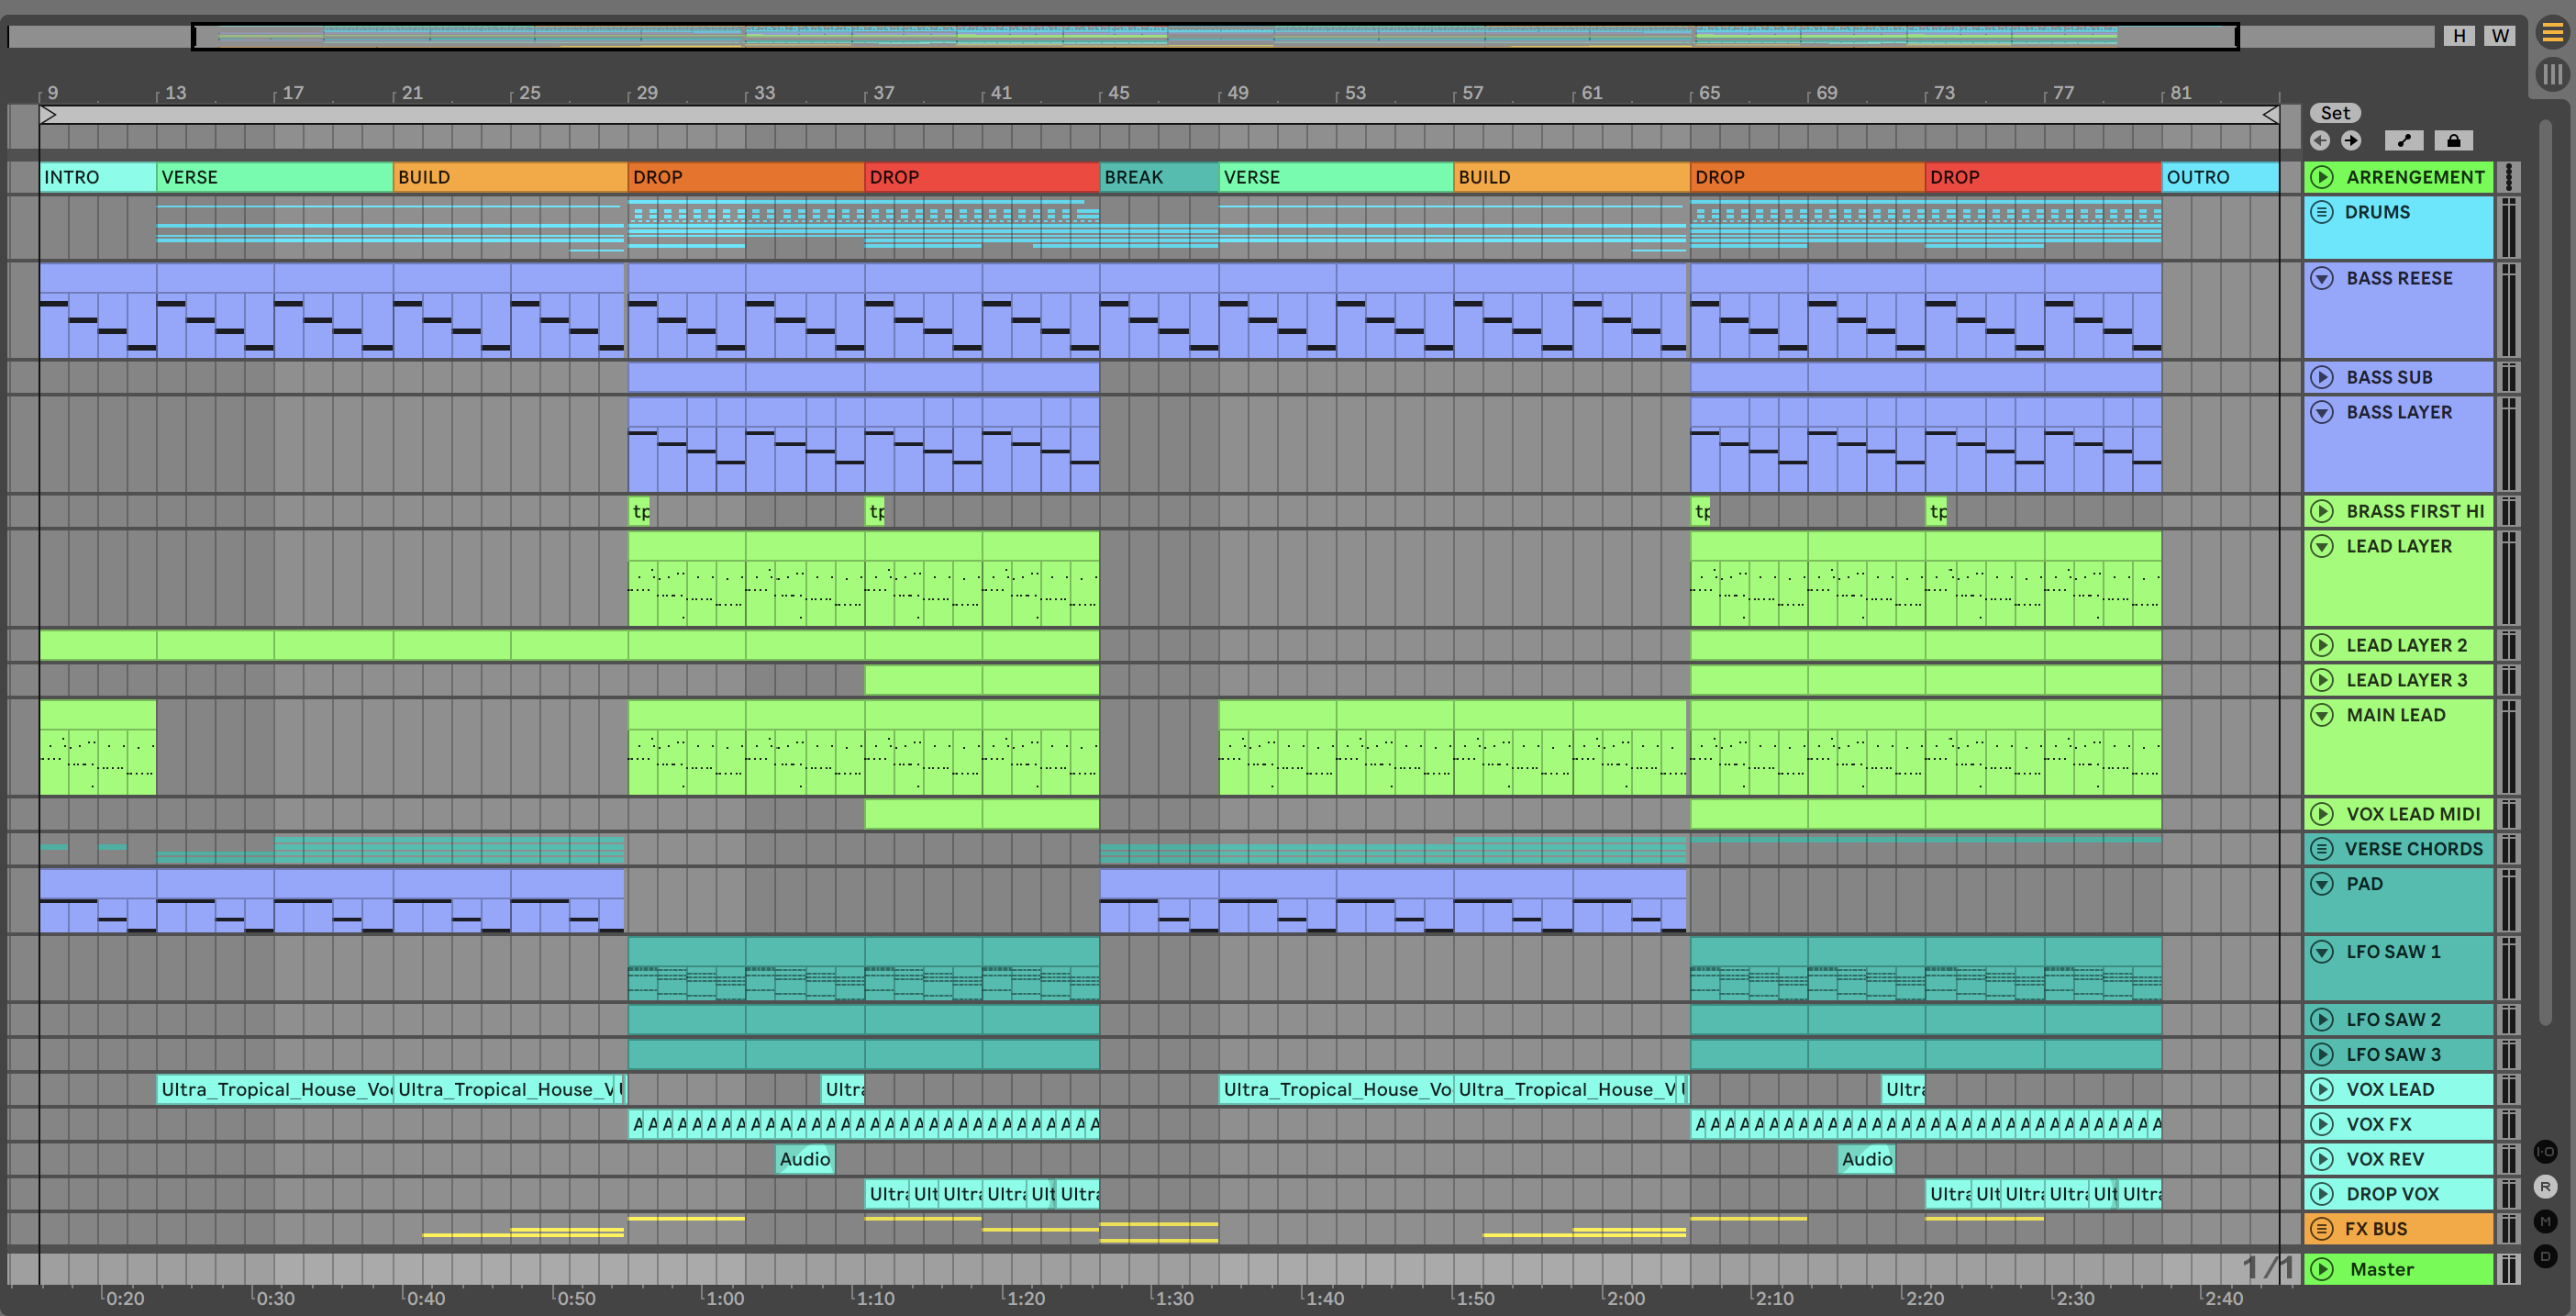Click the Lock Envelopes padlock icon
Viewport: 2576px width, 1316px height.
point(2453,141)
